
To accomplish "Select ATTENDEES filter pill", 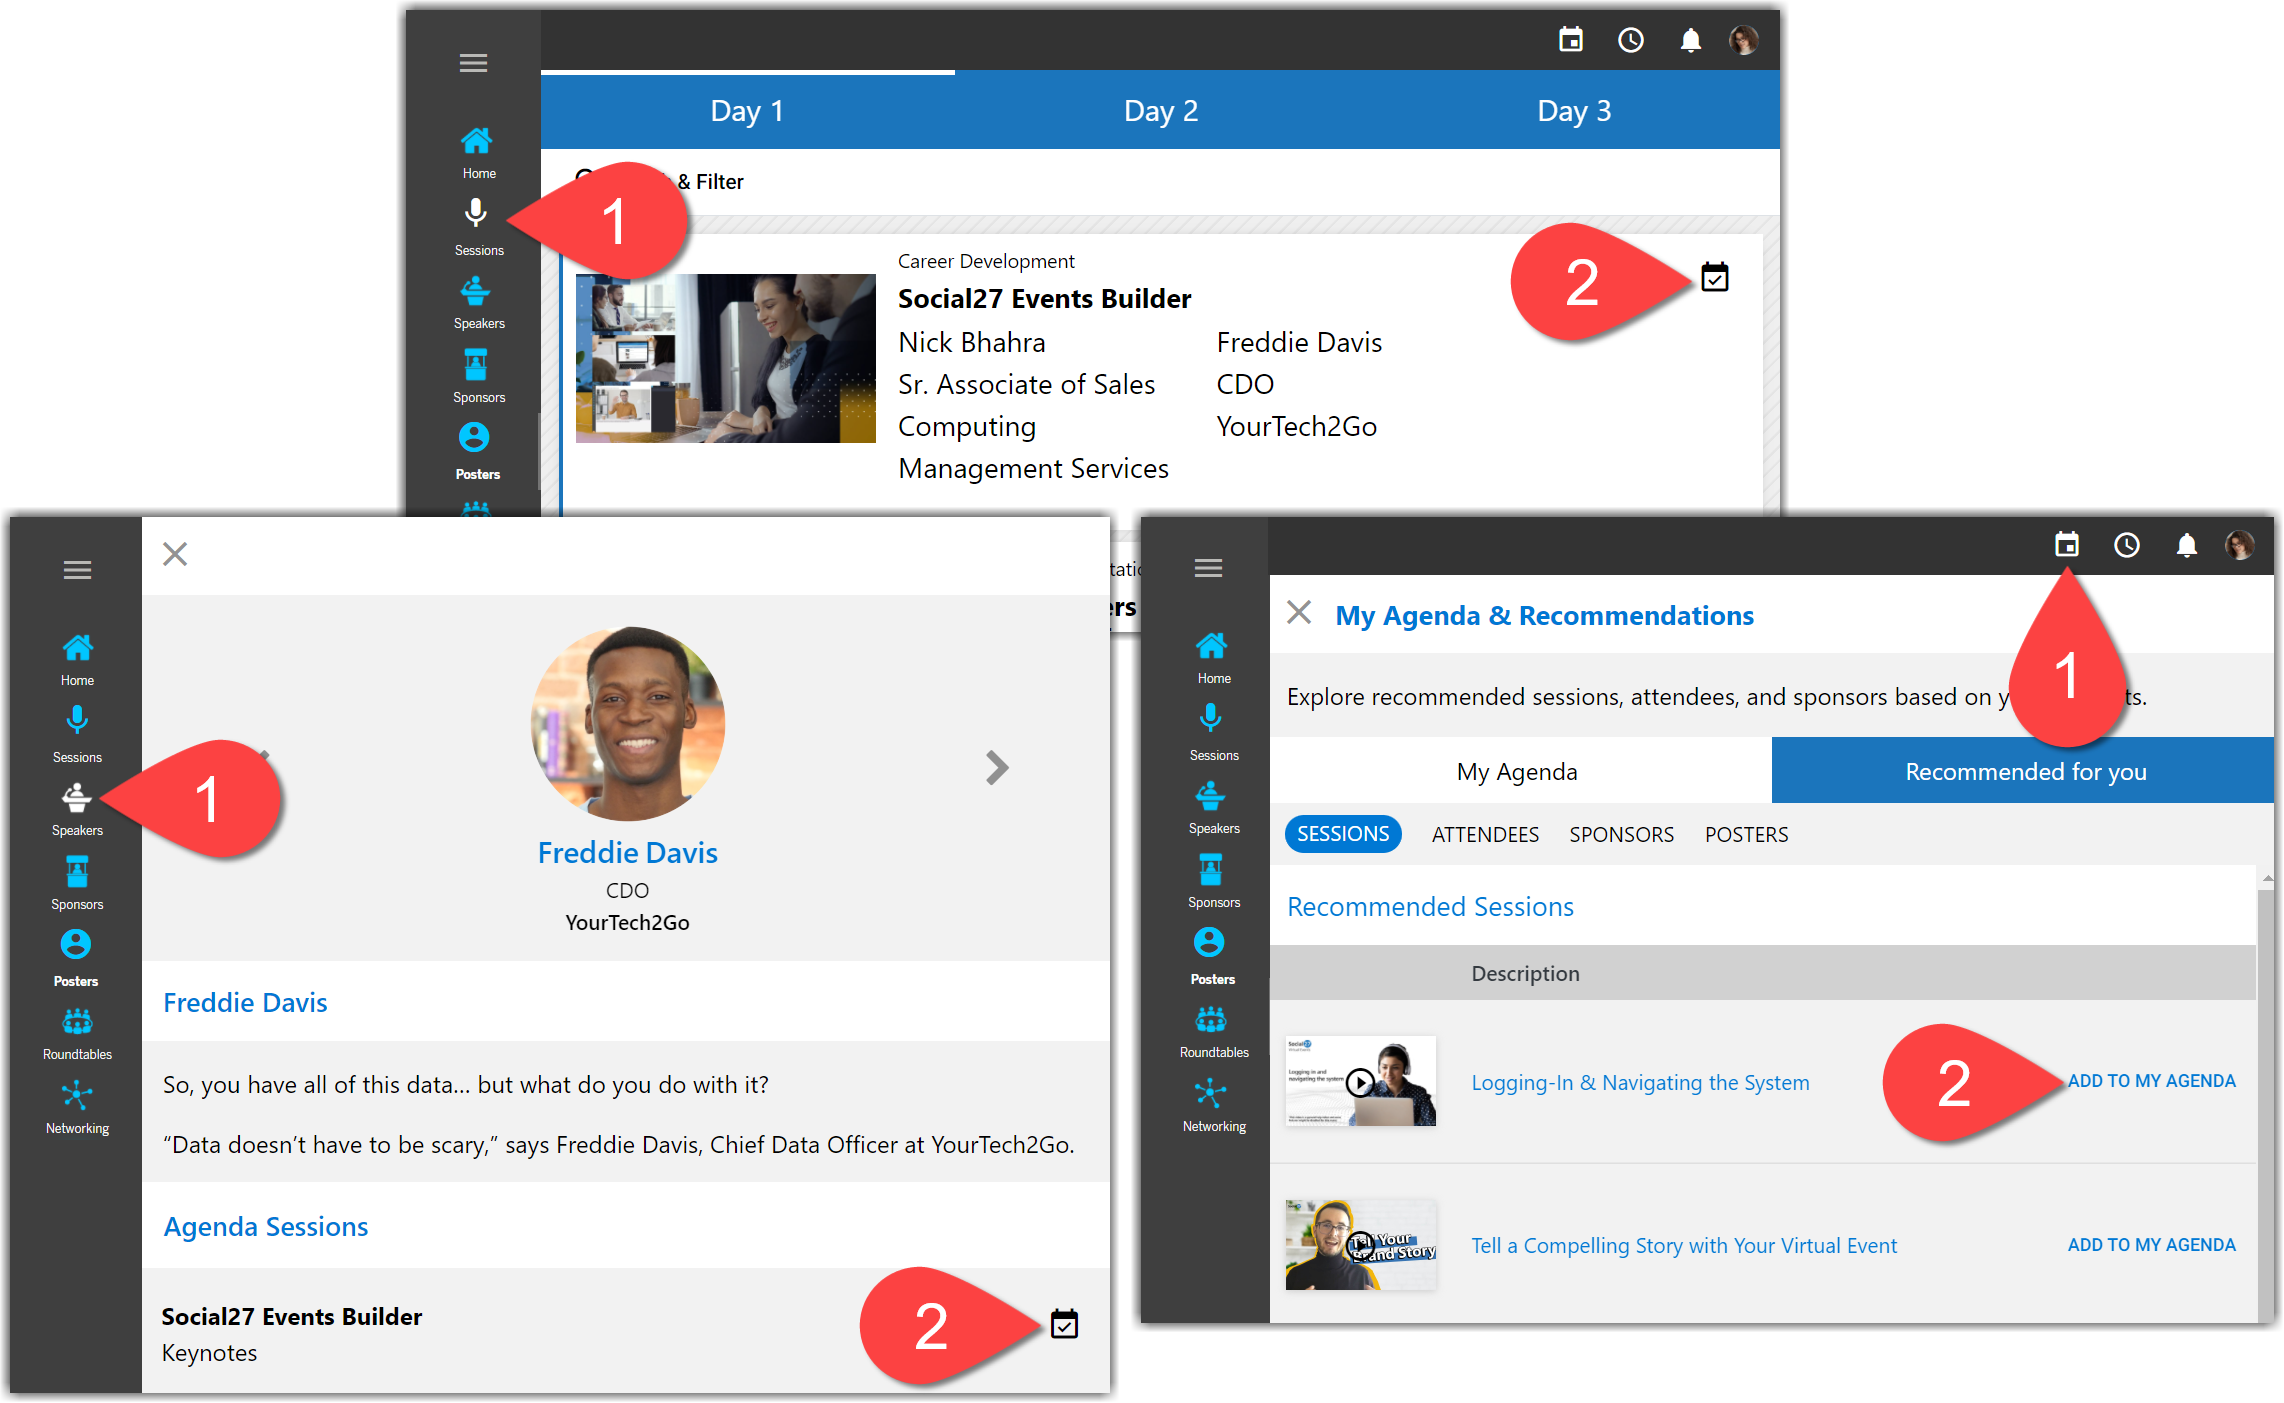I will [1484, 834].
